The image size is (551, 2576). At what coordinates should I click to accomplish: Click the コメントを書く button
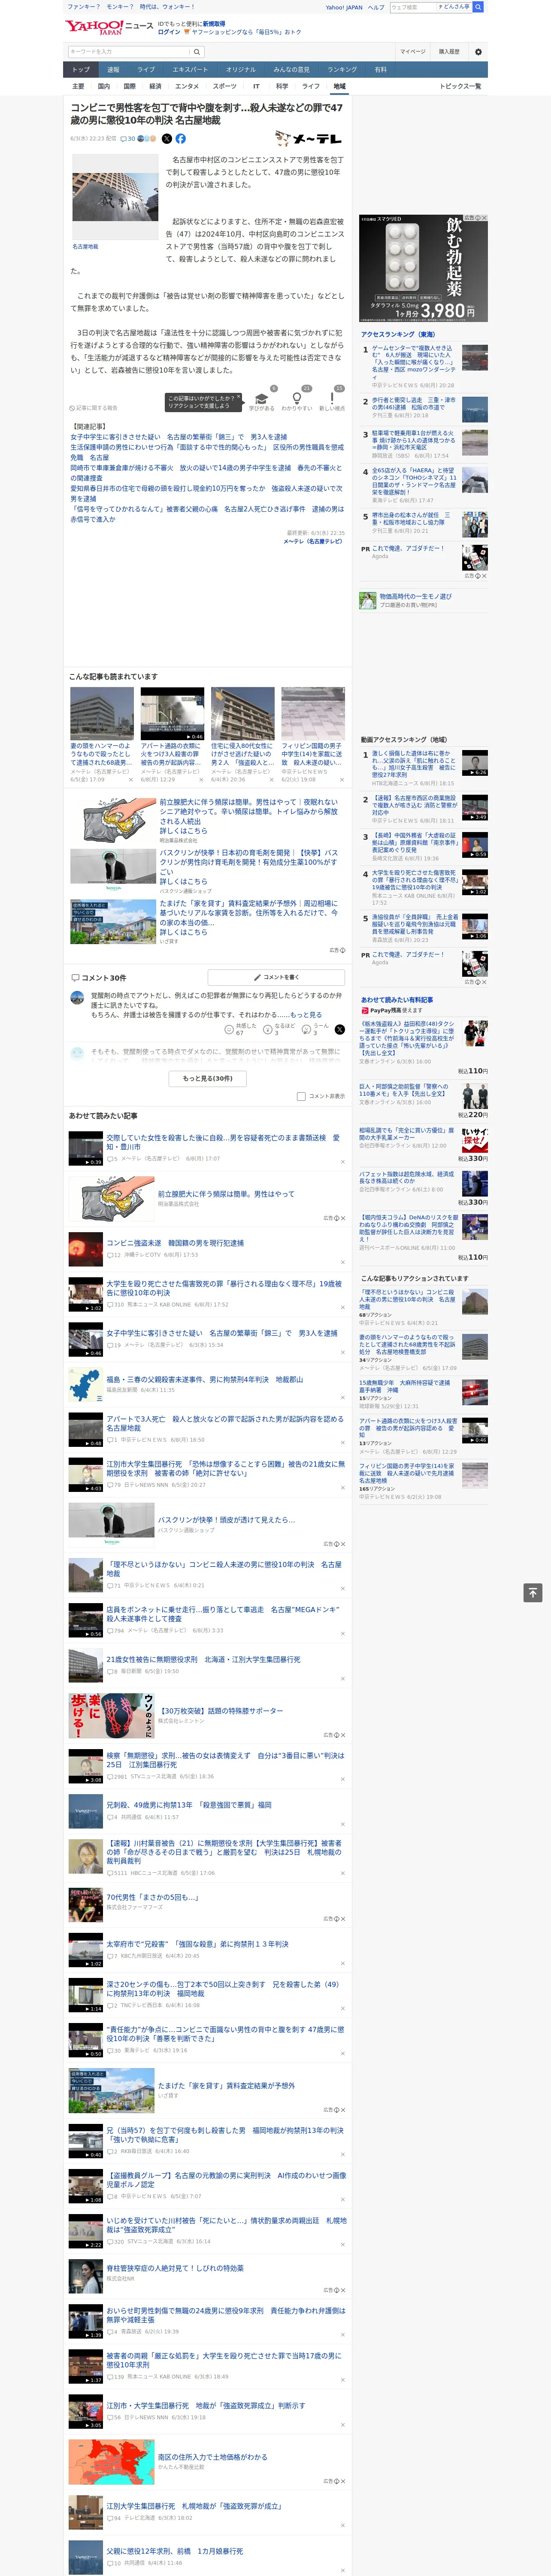point(275,977)
